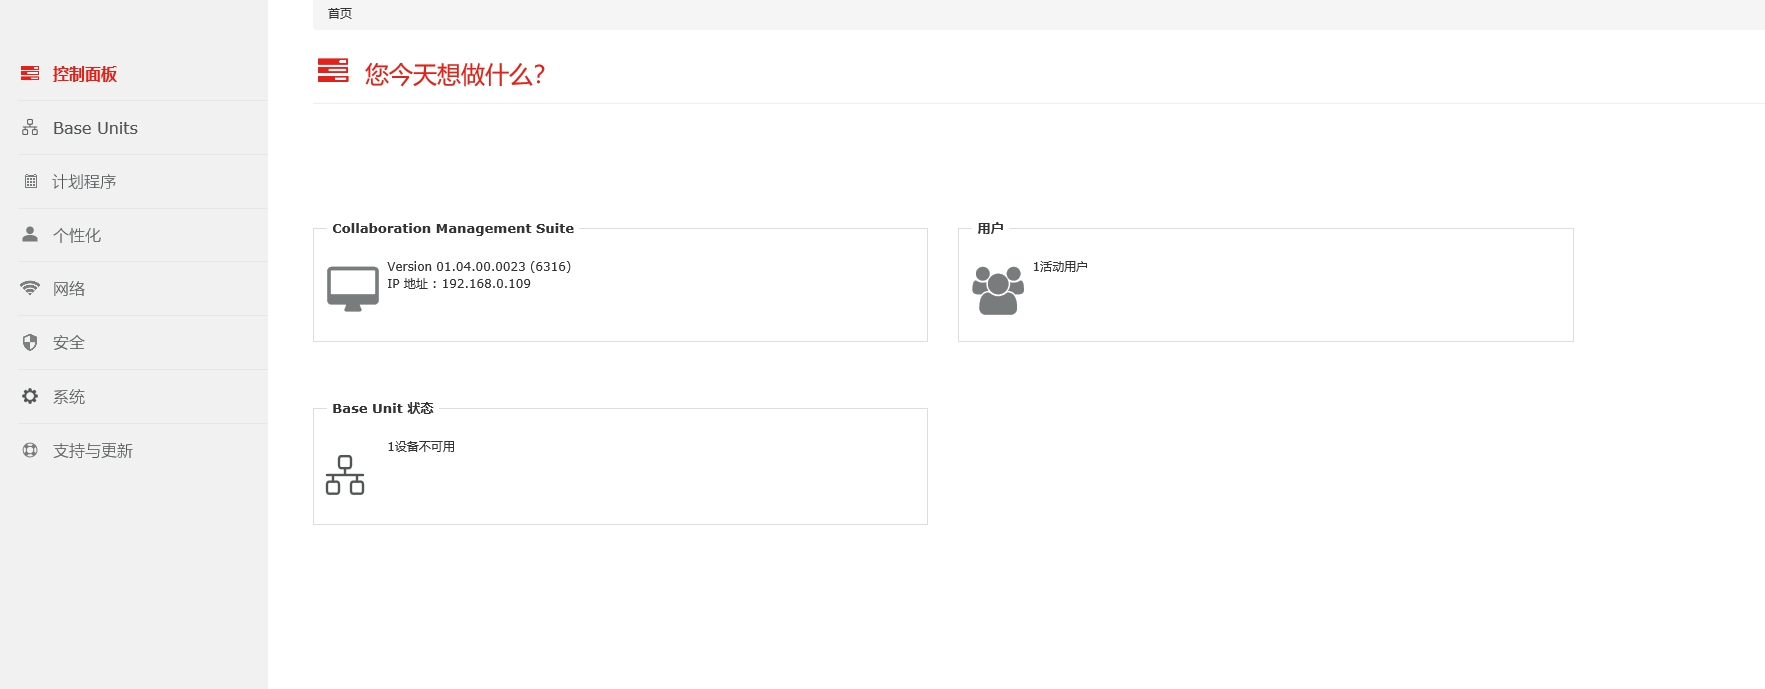
Task: Click the 1设备不可用 status link
Action: [421, 447]
